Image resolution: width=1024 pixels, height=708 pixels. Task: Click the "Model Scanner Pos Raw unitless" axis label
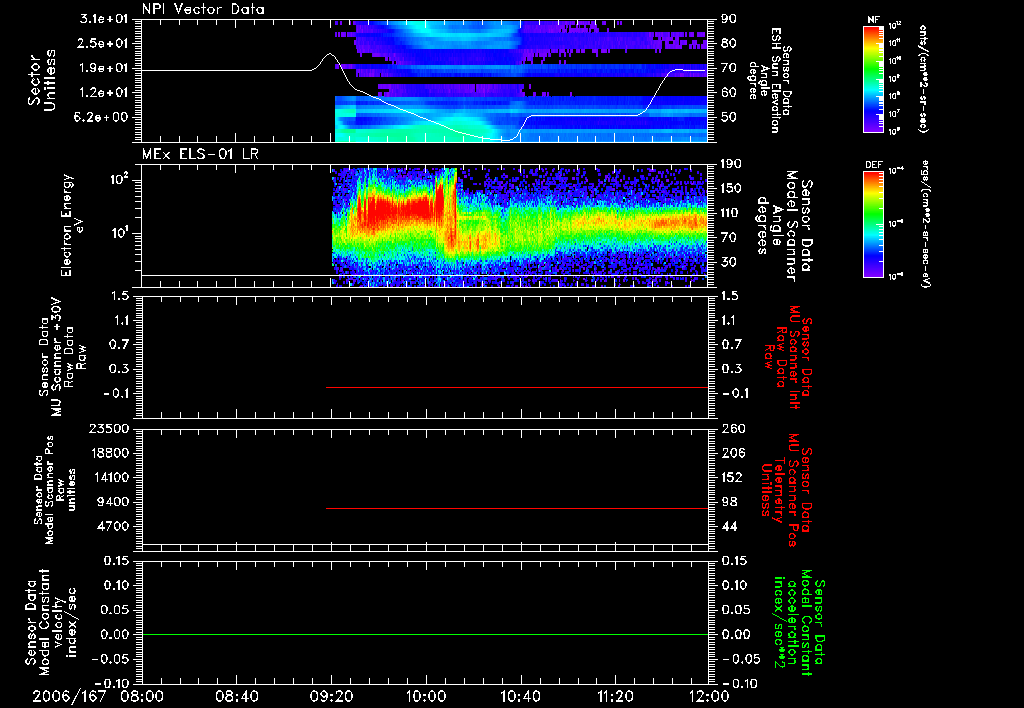pos(55,490)
